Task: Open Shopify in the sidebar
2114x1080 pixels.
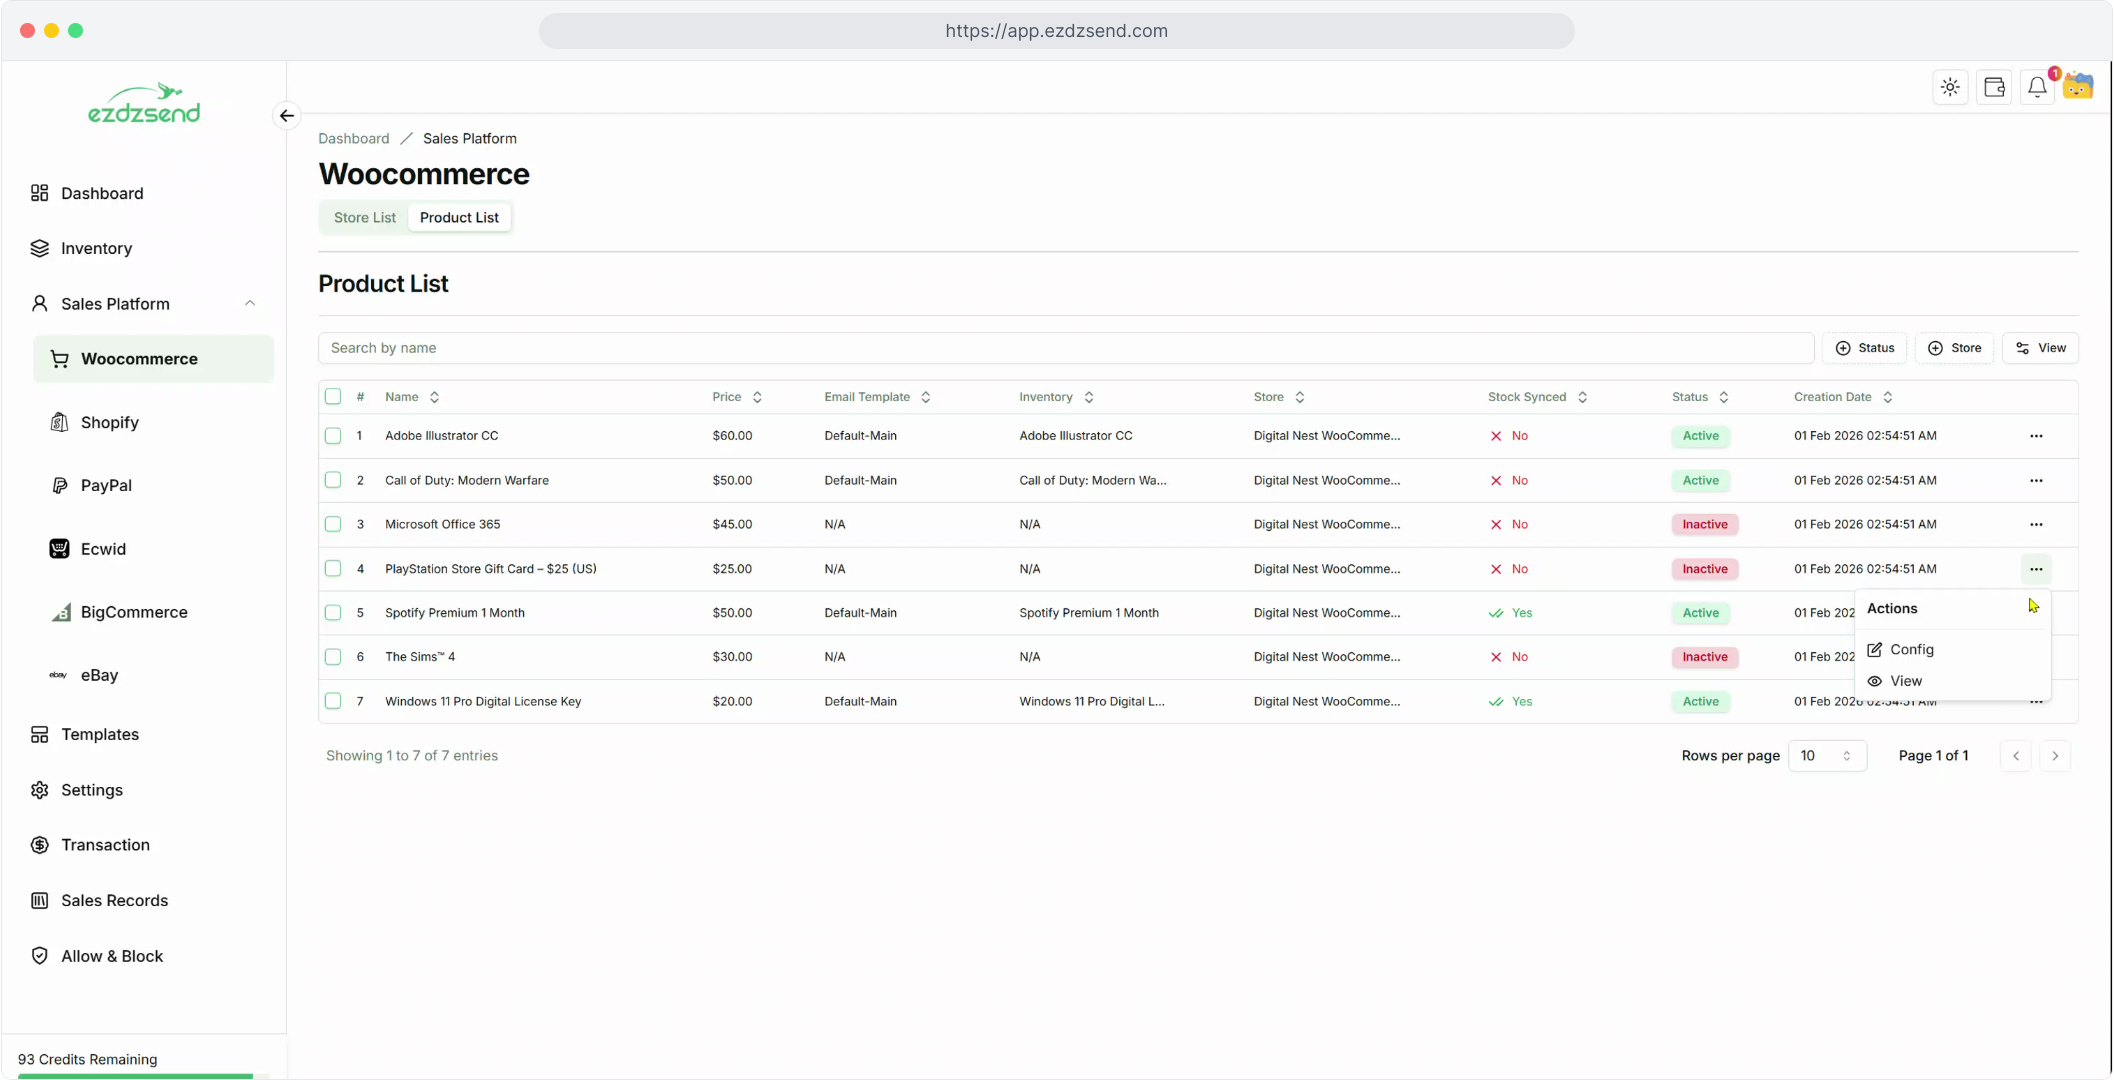Action: [x=109, y=422]
